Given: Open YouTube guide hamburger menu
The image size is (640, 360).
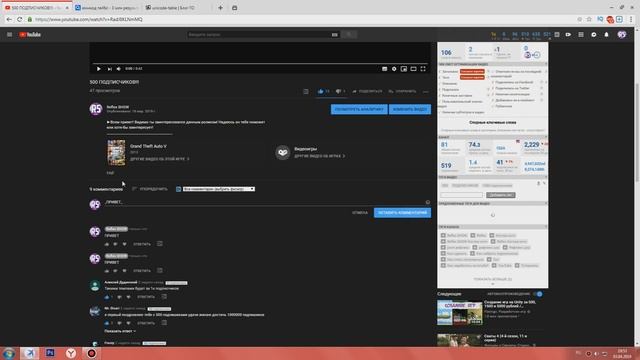Looking at the screenshot, I should [x=9, y=35].
